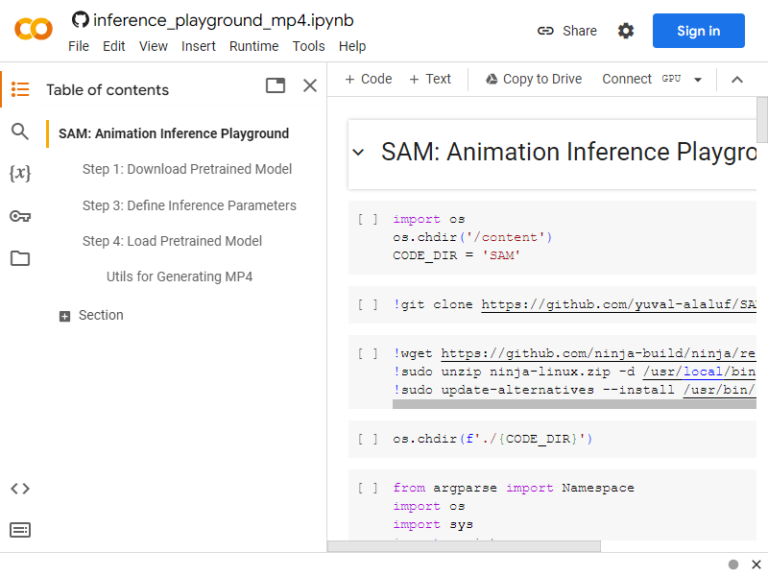768x576 pixels.
Task: Open Find and replace magnifier icon
Action: click(x=20, y=131)
